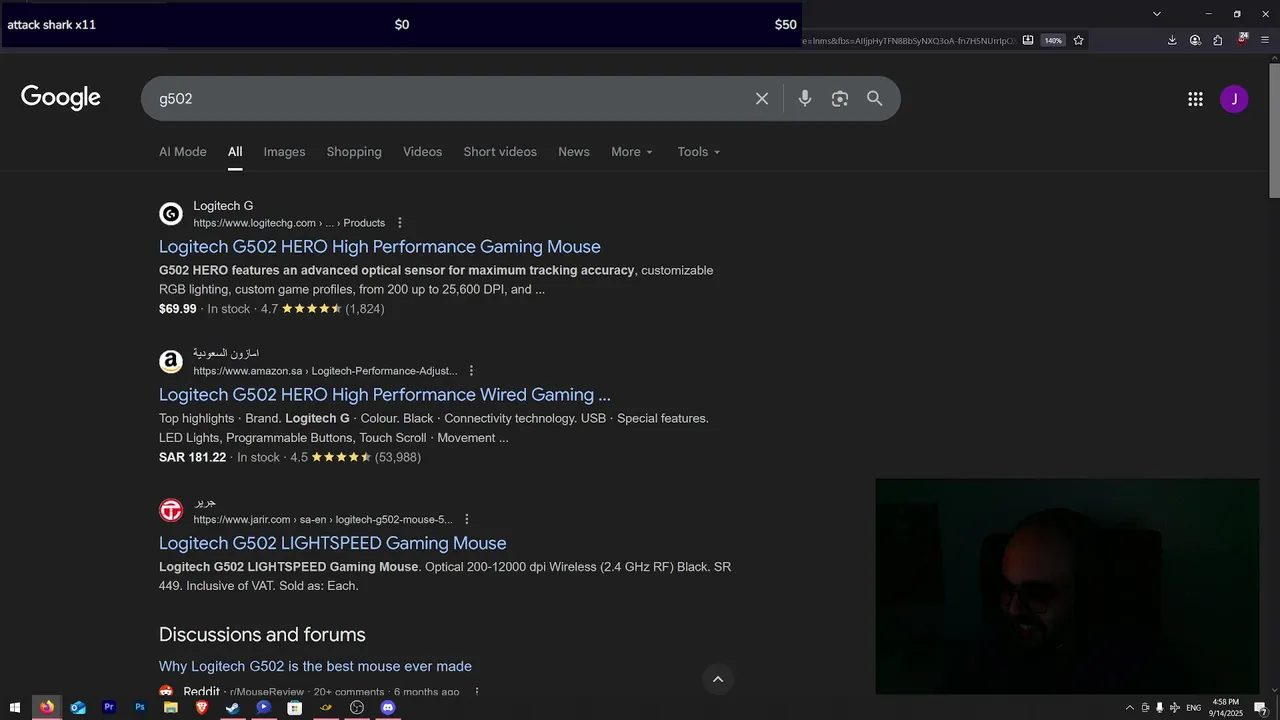Click the reader/install icon in address bar
Image resolution: width=1280 pixels, height=720 pixels.
pos(1028,41)
